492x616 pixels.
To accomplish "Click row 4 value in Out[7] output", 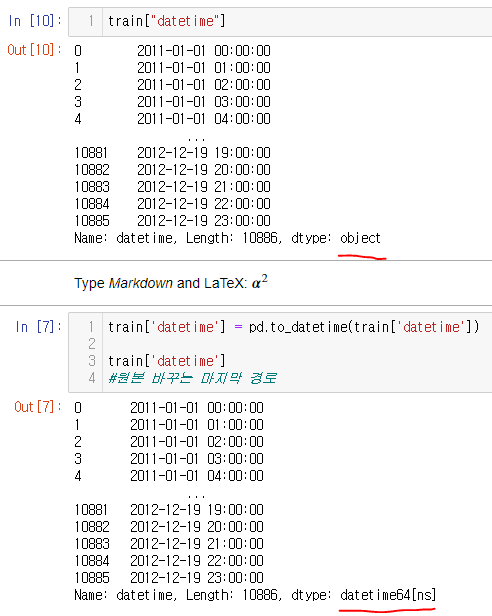I will point(197,476).
